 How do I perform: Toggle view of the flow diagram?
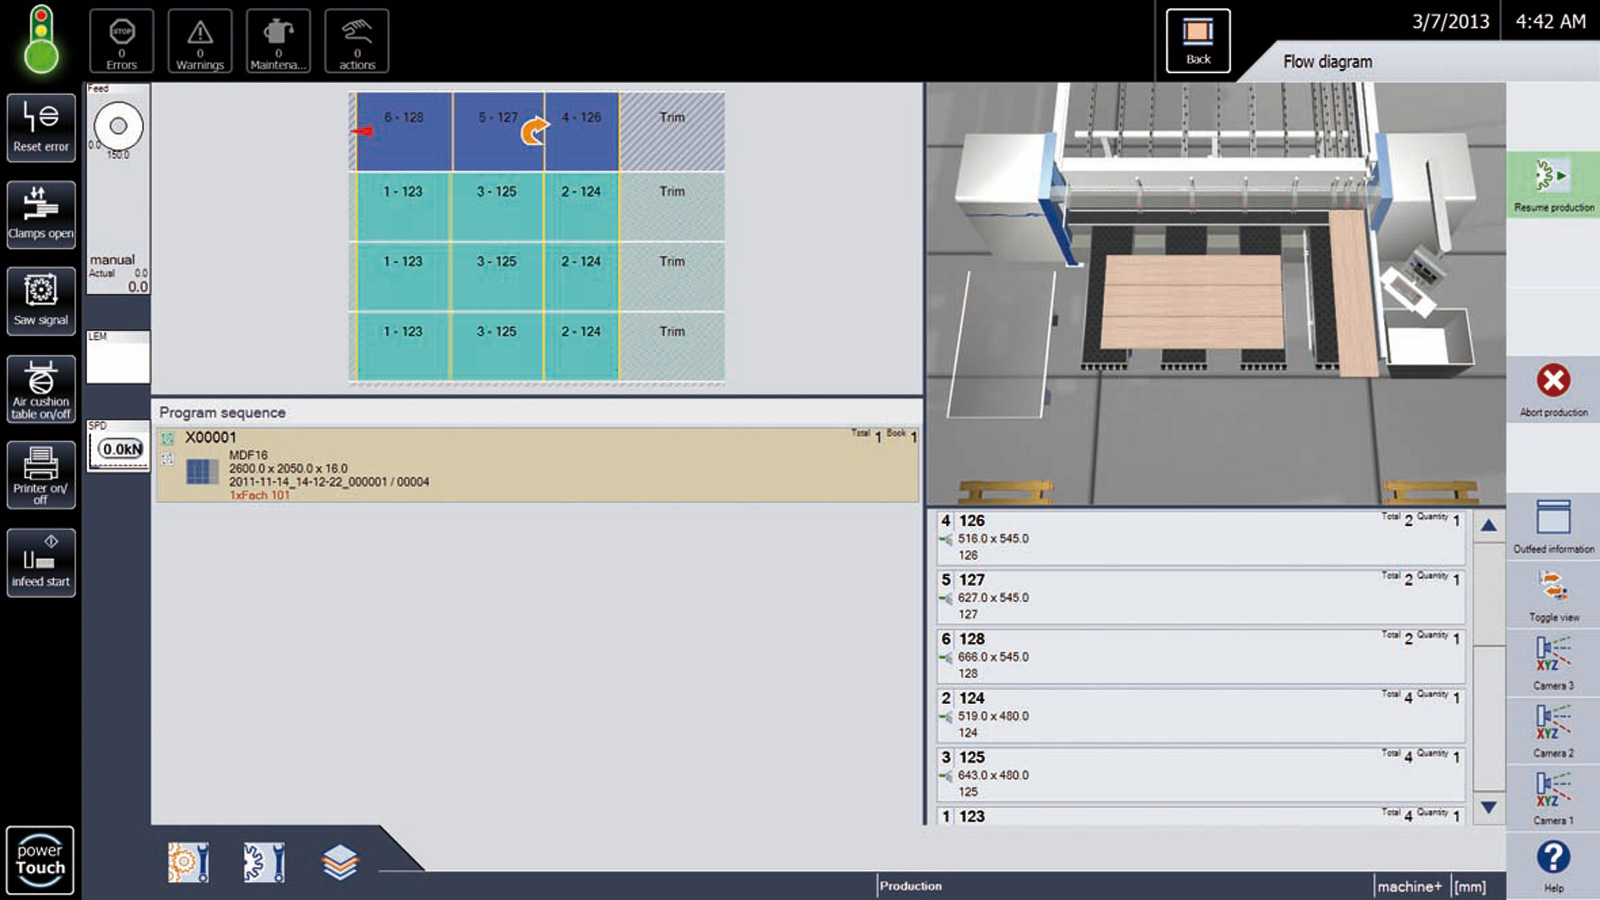(1553, 596)
